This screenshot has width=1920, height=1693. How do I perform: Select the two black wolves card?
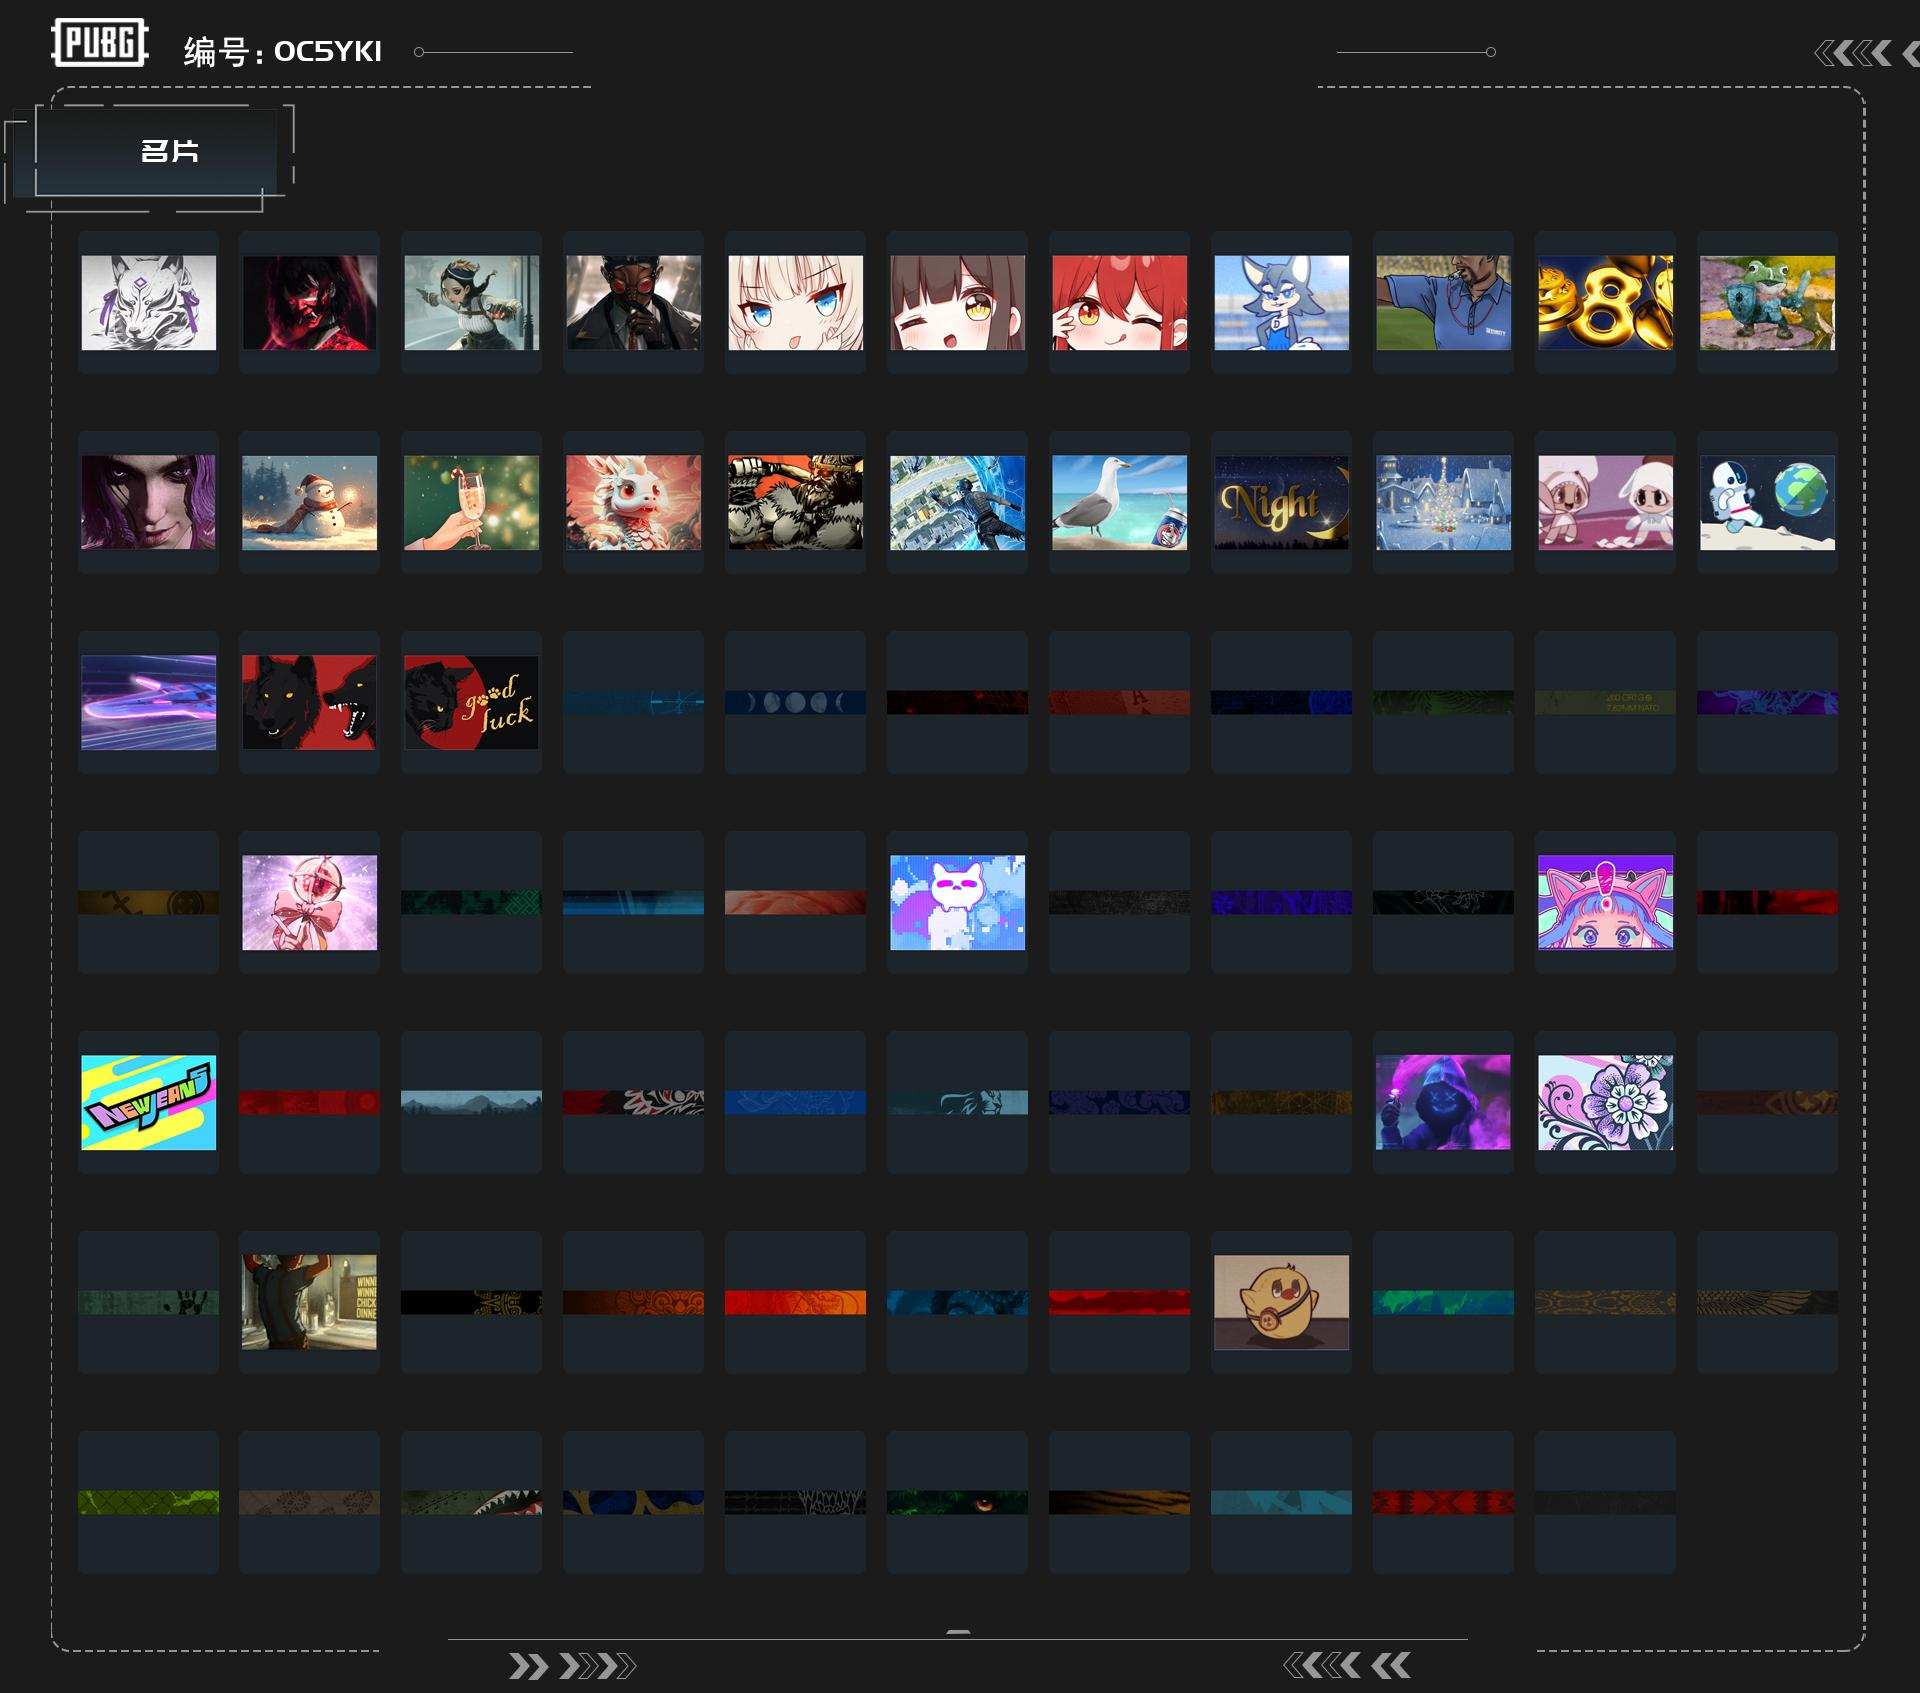pos(310,702)
